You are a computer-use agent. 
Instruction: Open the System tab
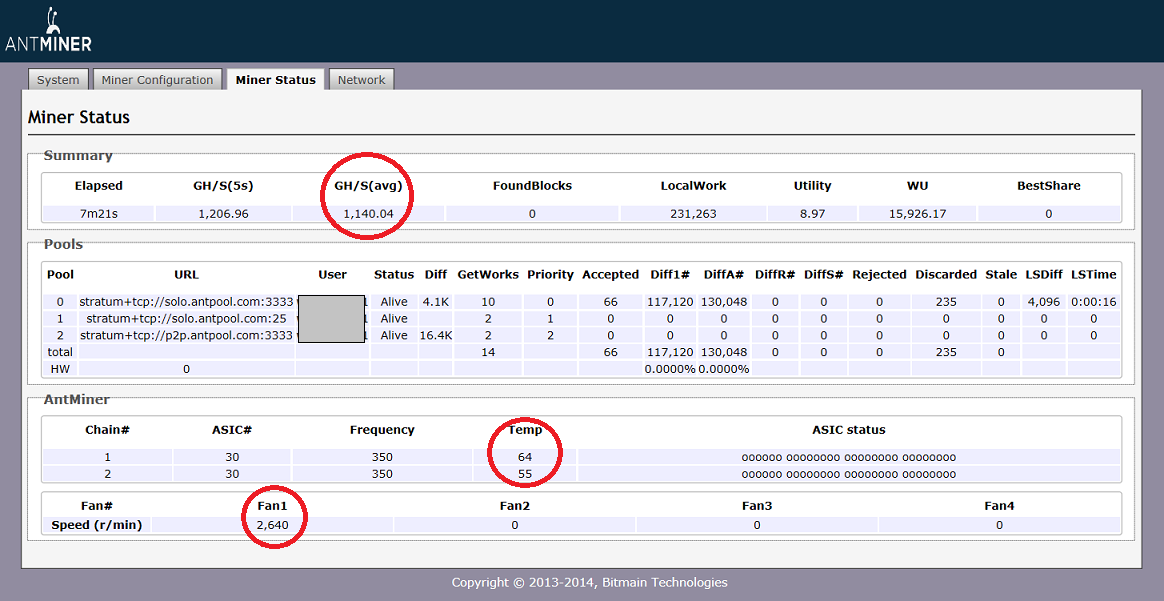[58, 79]
